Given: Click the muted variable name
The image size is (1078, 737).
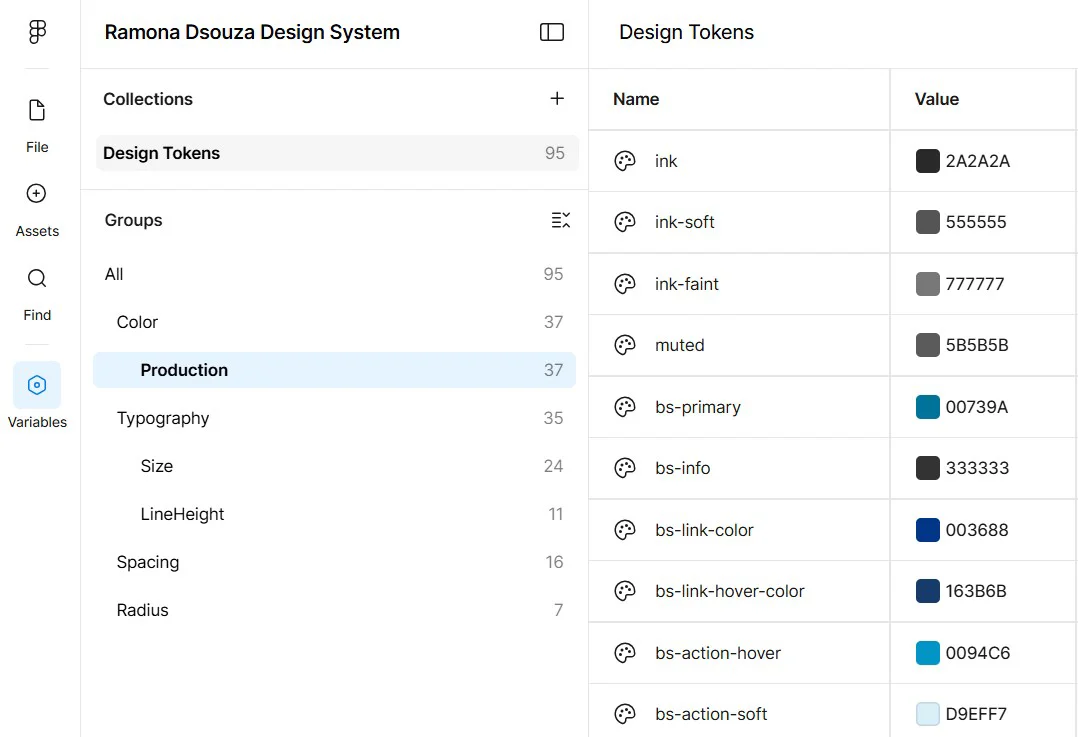Looking at the screenshot, I should point(679,345).
